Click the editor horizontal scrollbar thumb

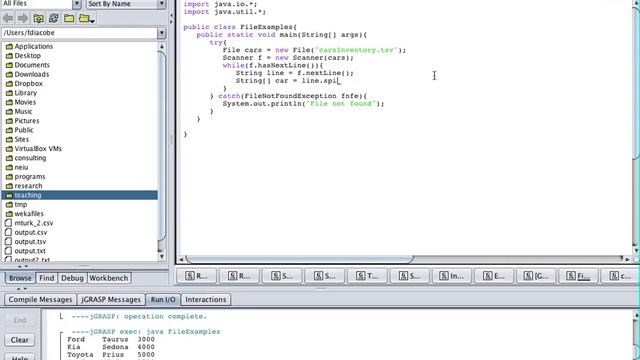click(299, 259)
